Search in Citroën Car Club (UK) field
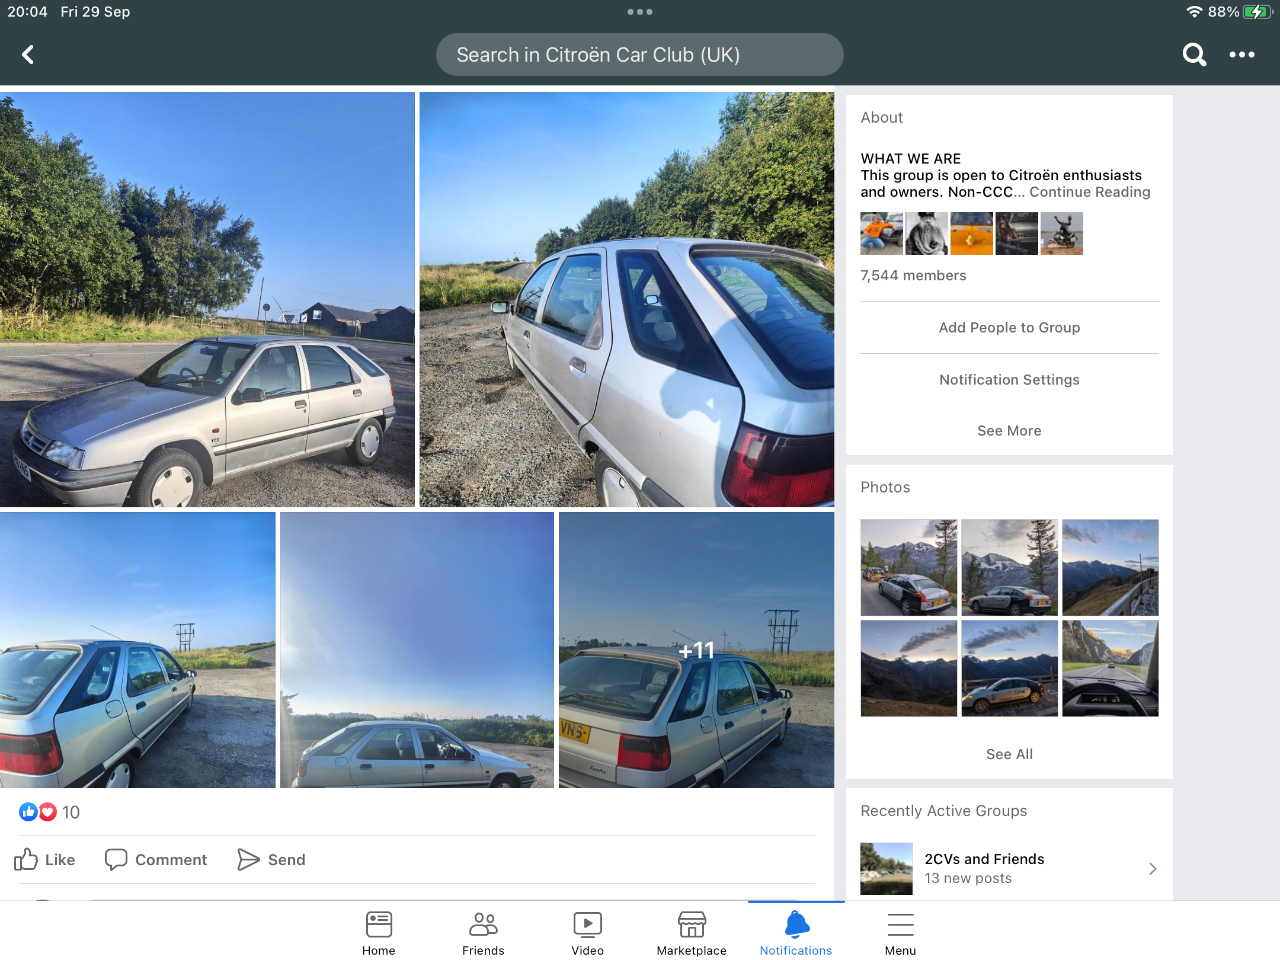This screenshot has height=960, width=1280. pos(640,55)
